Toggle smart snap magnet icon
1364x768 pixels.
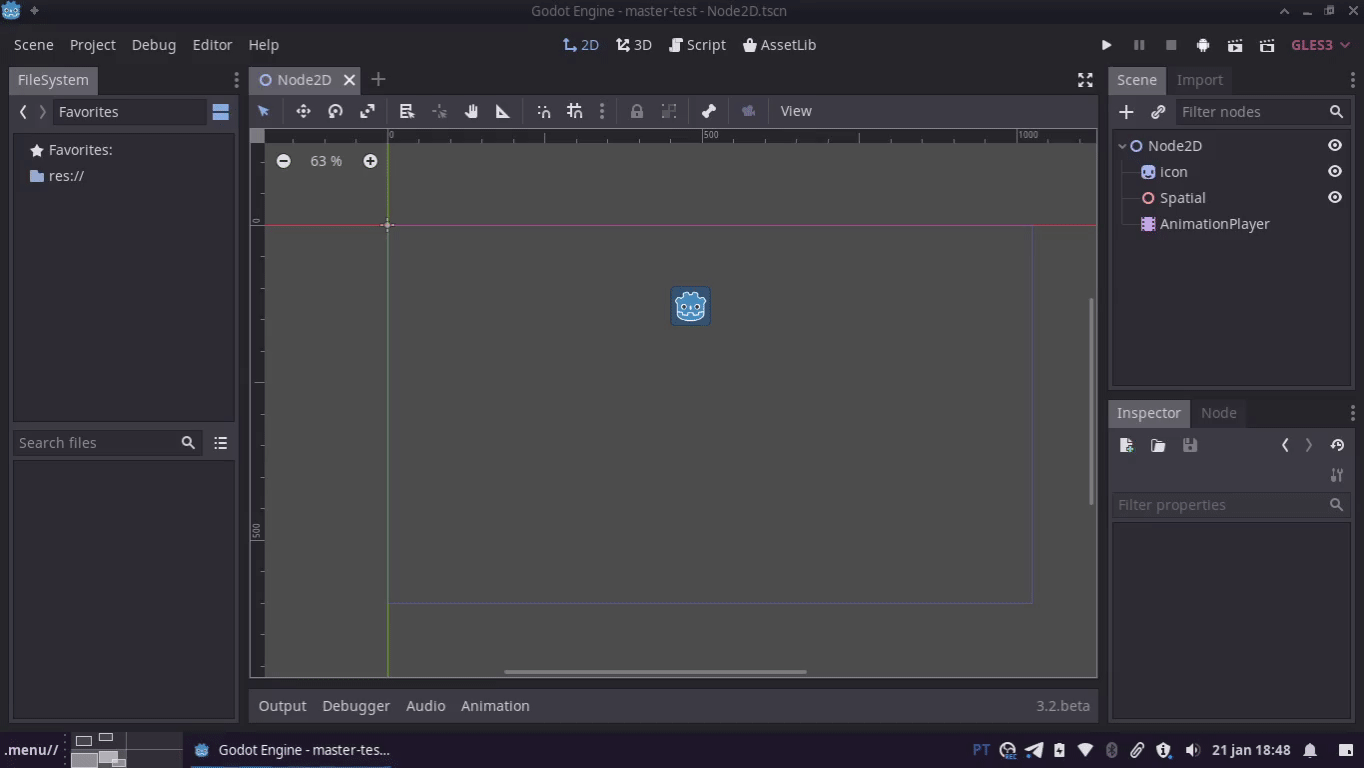click(x=543, y=111)
